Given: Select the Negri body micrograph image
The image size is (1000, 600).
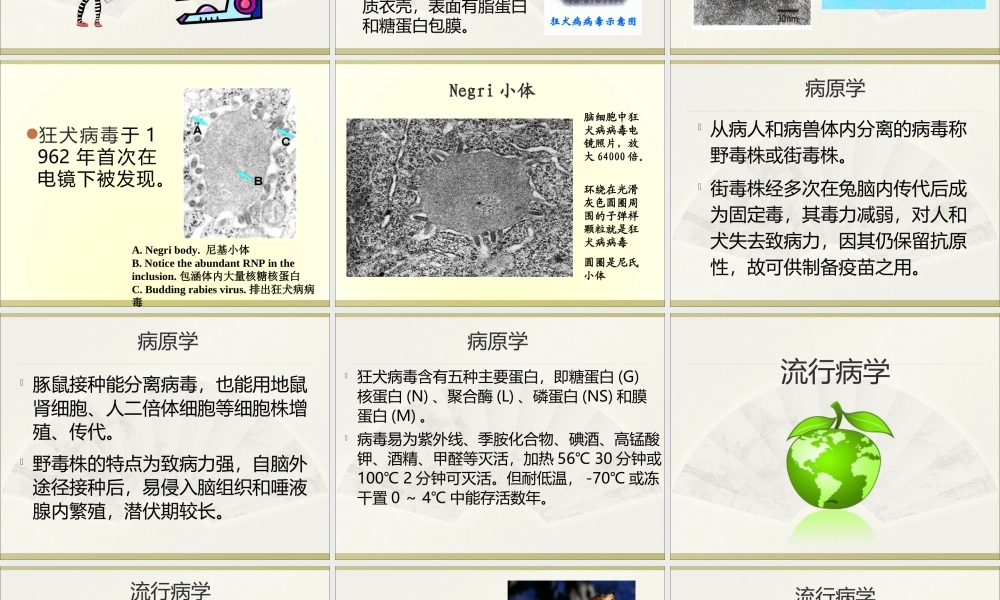Looking at the screenshot, I should 460,195.
